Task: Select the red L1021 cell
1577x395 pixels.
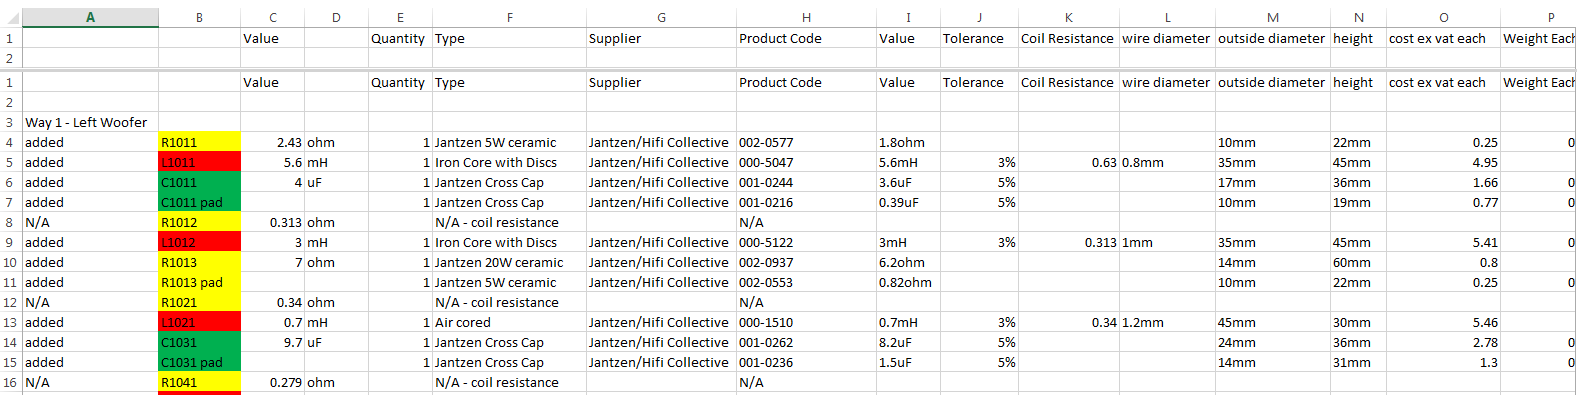Action: (199, 322)
